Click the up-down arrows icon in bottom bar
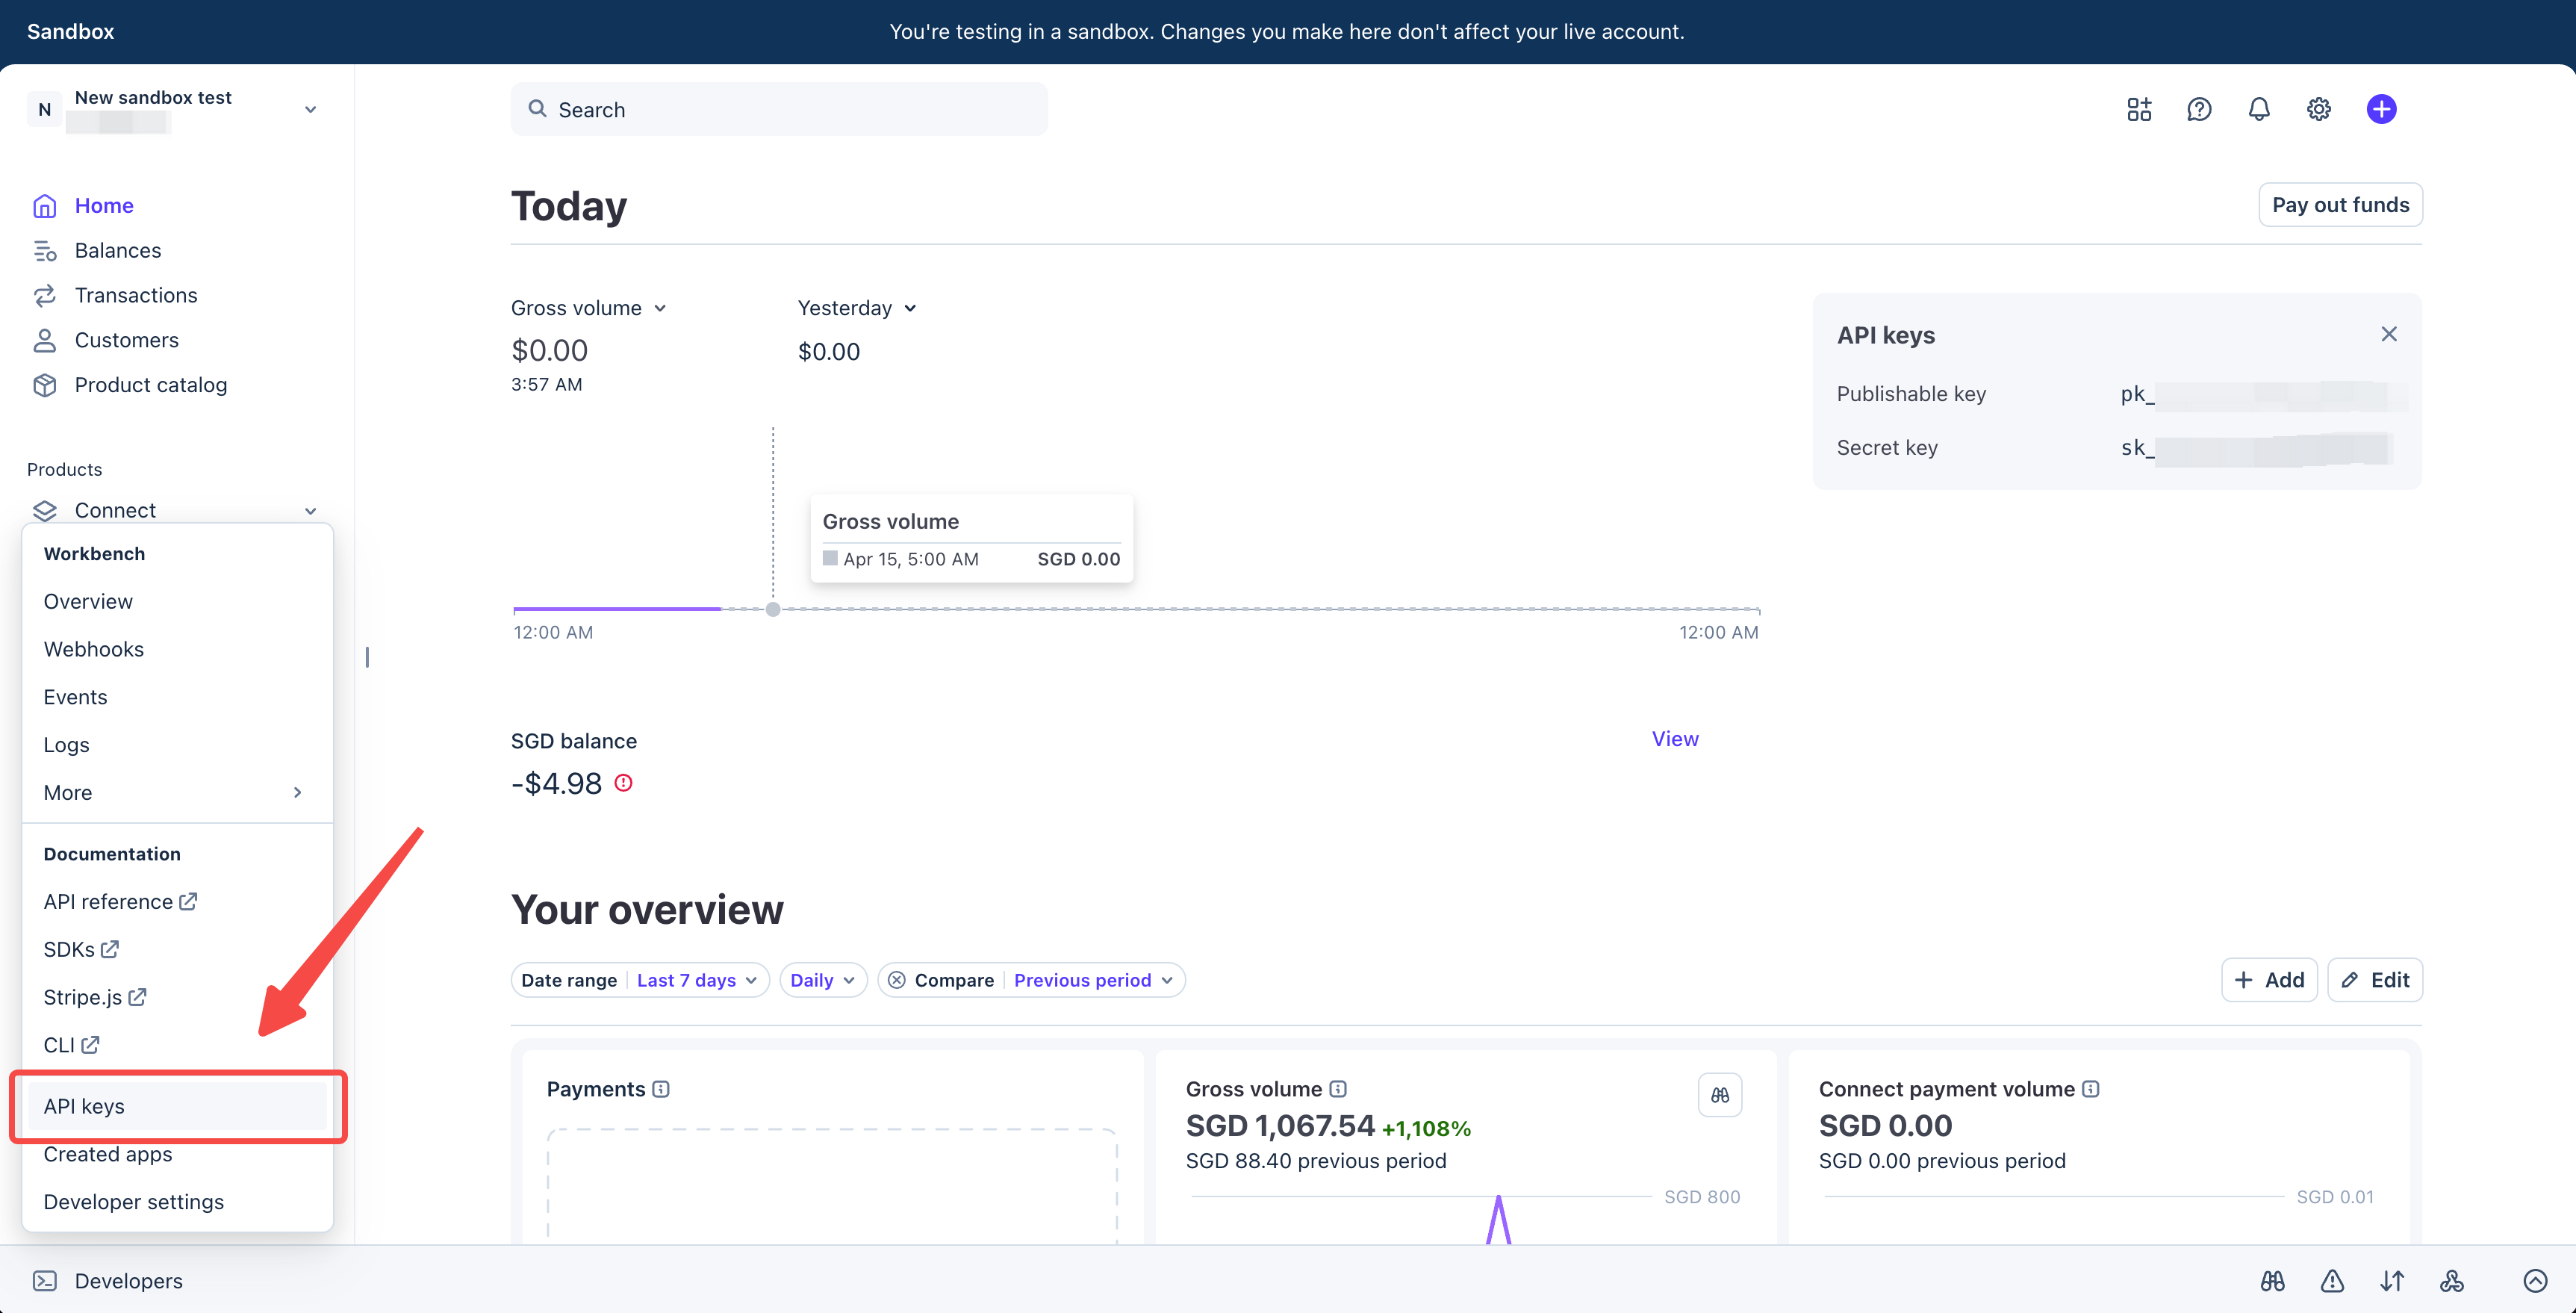Screen dimensions: 2576x1313 [x=2392, y=1281]
